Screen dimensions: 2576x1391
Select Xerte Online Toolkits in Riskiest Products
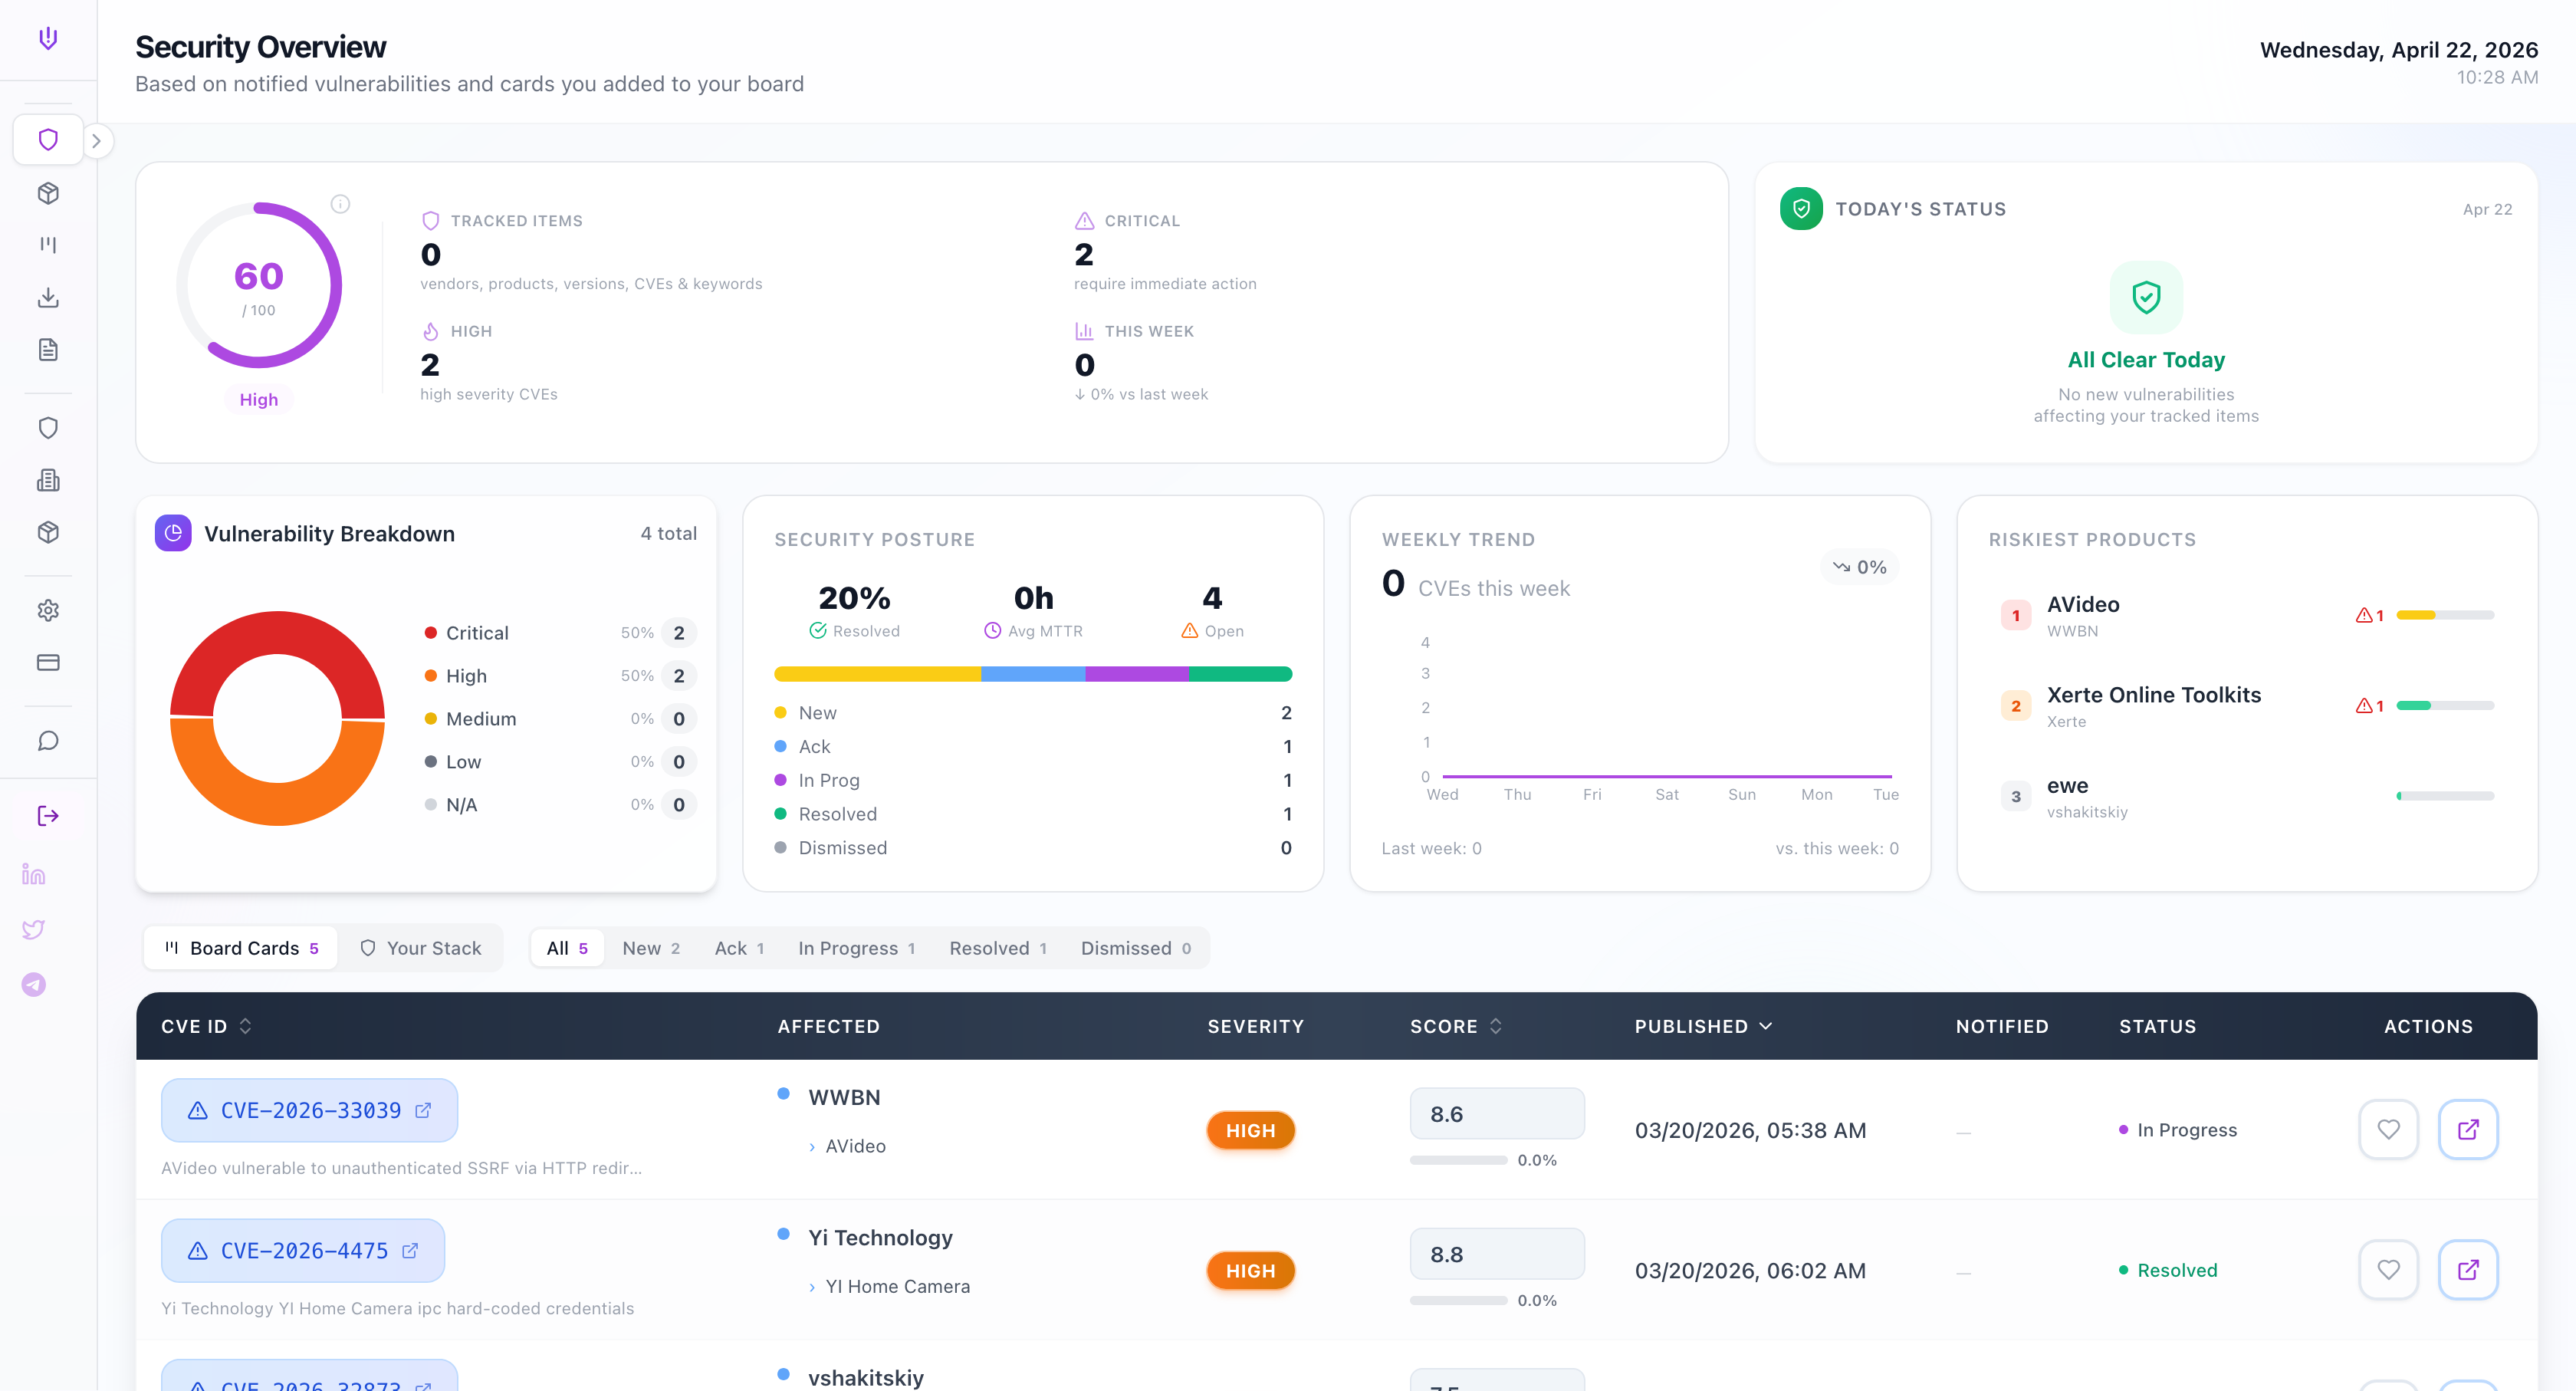pos(2246,706)
